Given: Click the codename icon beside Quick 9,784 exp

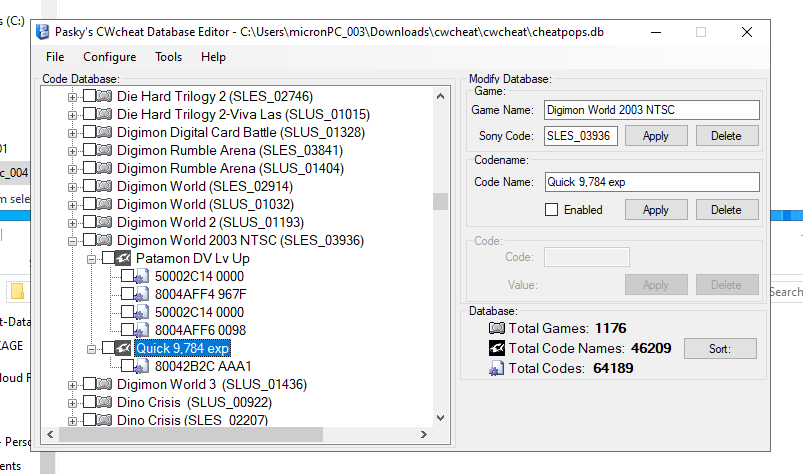Looking at the screenshot, I should [123, 348].
